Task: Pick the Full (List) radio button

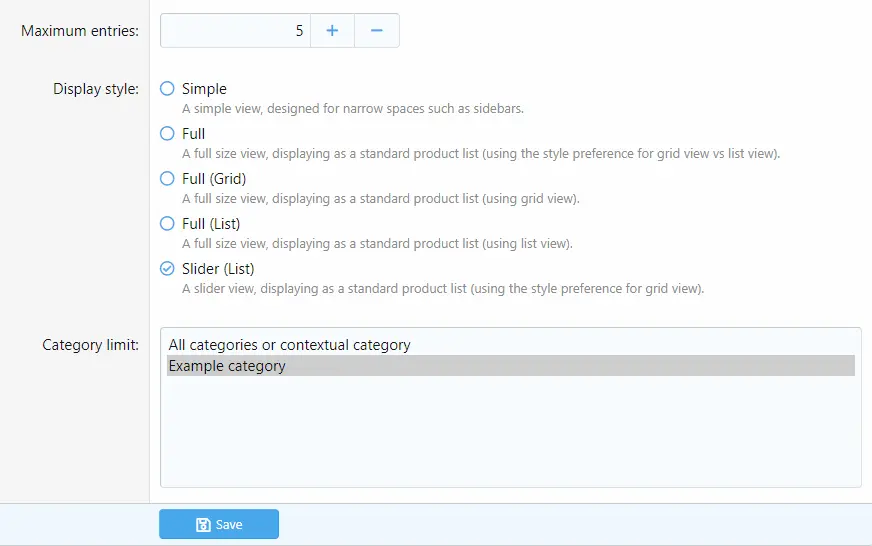Action: tap(168, 224)
